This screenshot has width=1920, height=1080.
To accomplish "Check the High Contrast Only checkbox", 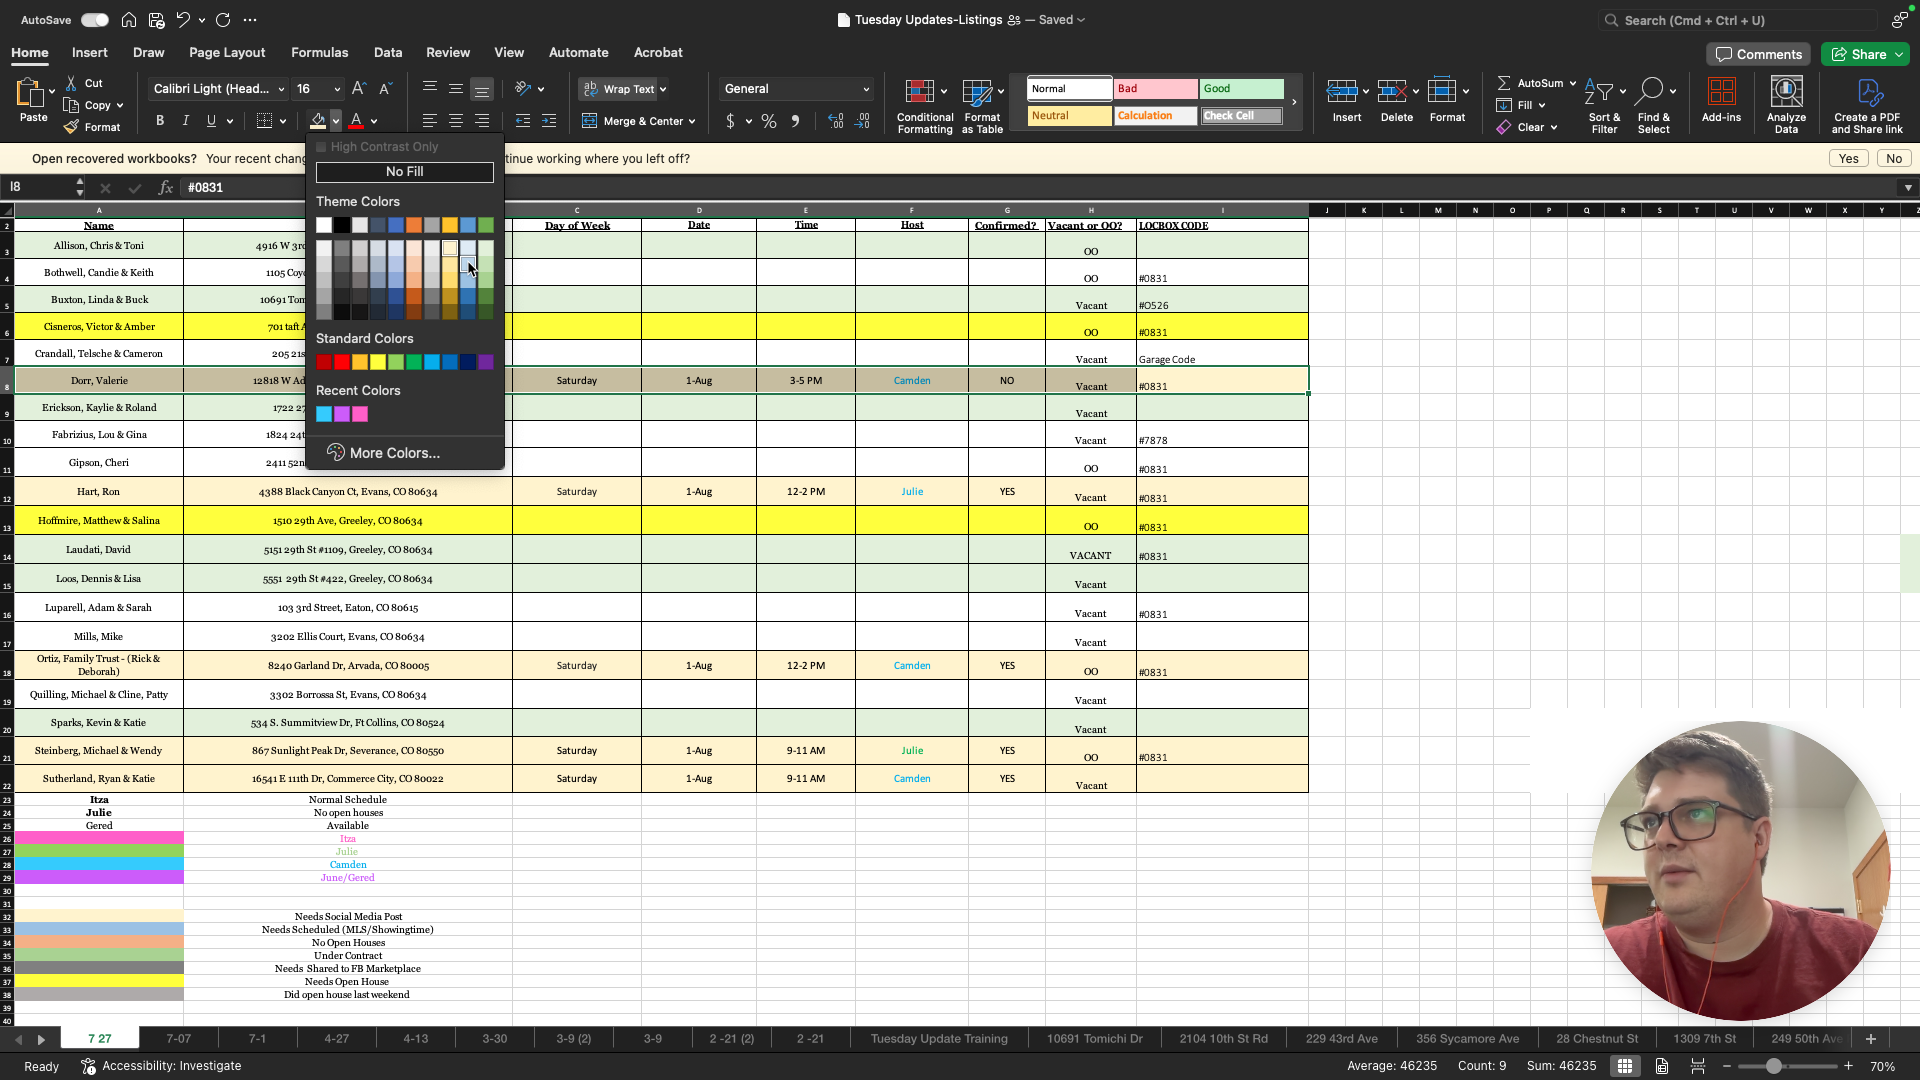I will (x=322, y=147).
